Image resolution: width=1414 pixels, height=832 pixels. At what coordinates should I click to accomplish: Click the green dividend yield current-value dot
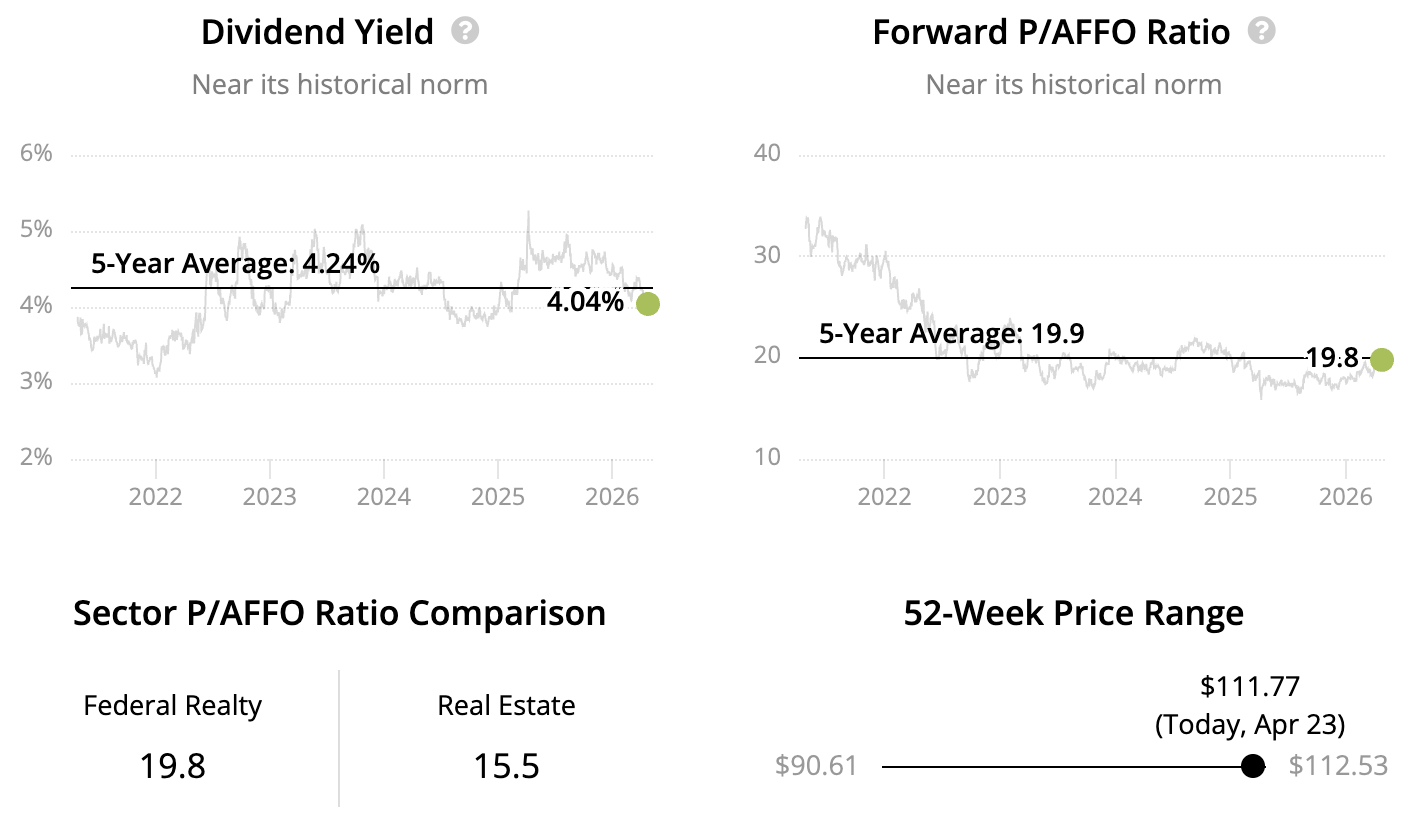(x=648, y=304)
